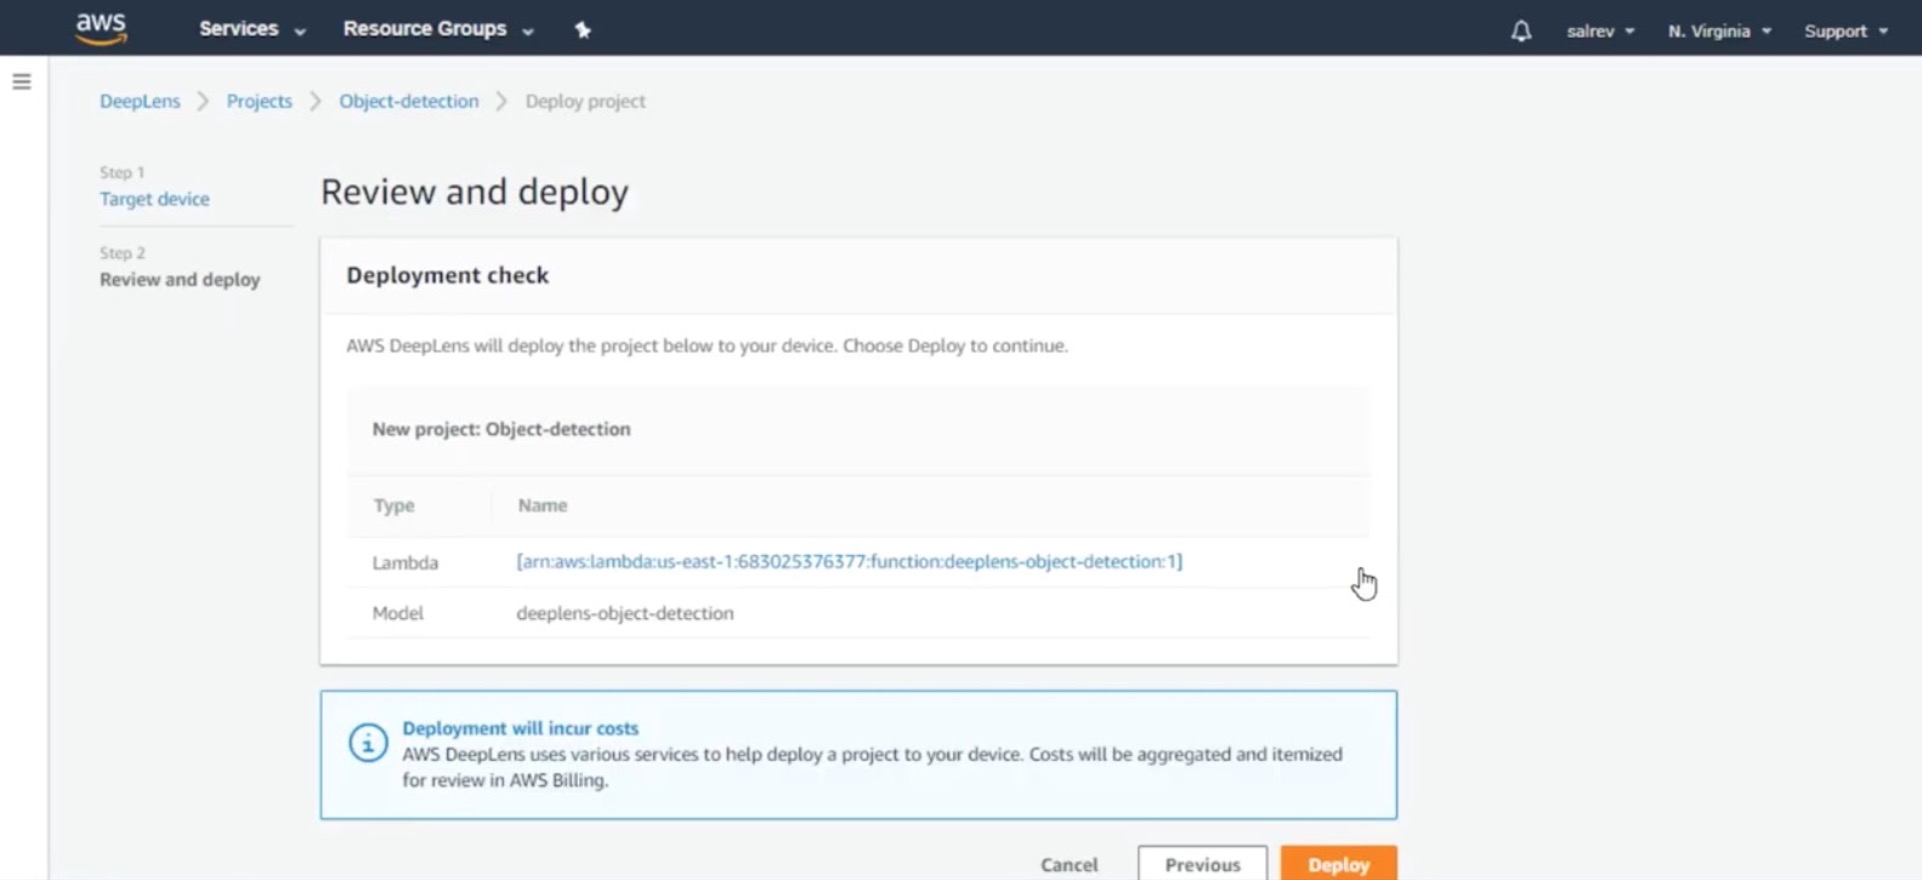Open the N. Virginia region selector
1922x880 pixels.
(x=1719, y=31)
